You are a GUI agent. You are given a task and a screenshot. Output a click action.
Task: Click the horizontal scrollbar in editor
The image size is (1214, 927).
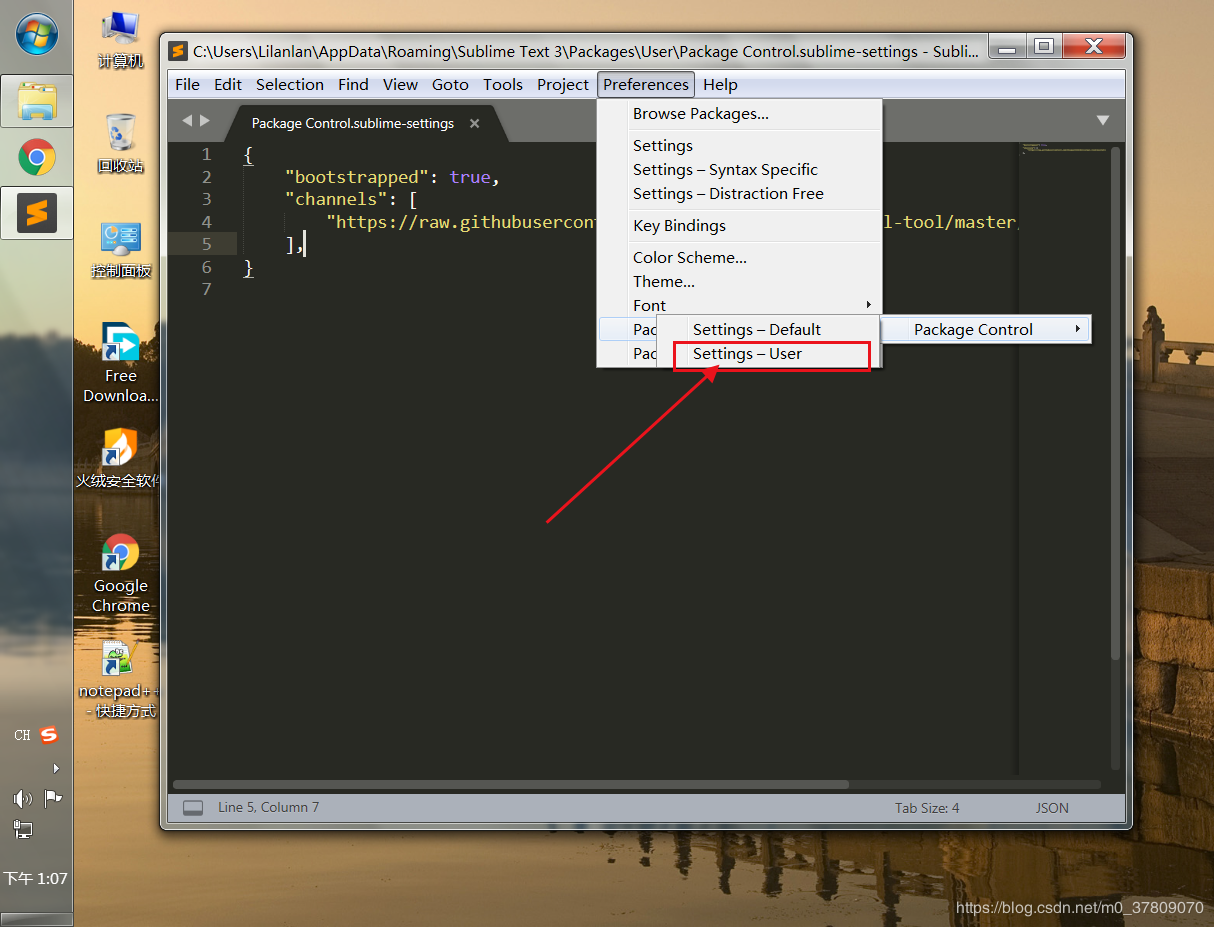click(x=511, y=785)
